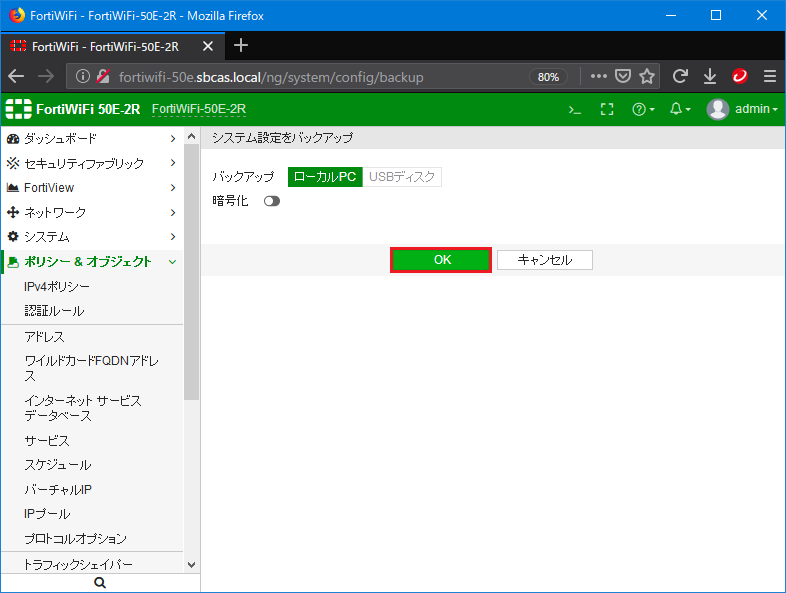Open a new browser tab
786x593 pixels.
(241, 46)
